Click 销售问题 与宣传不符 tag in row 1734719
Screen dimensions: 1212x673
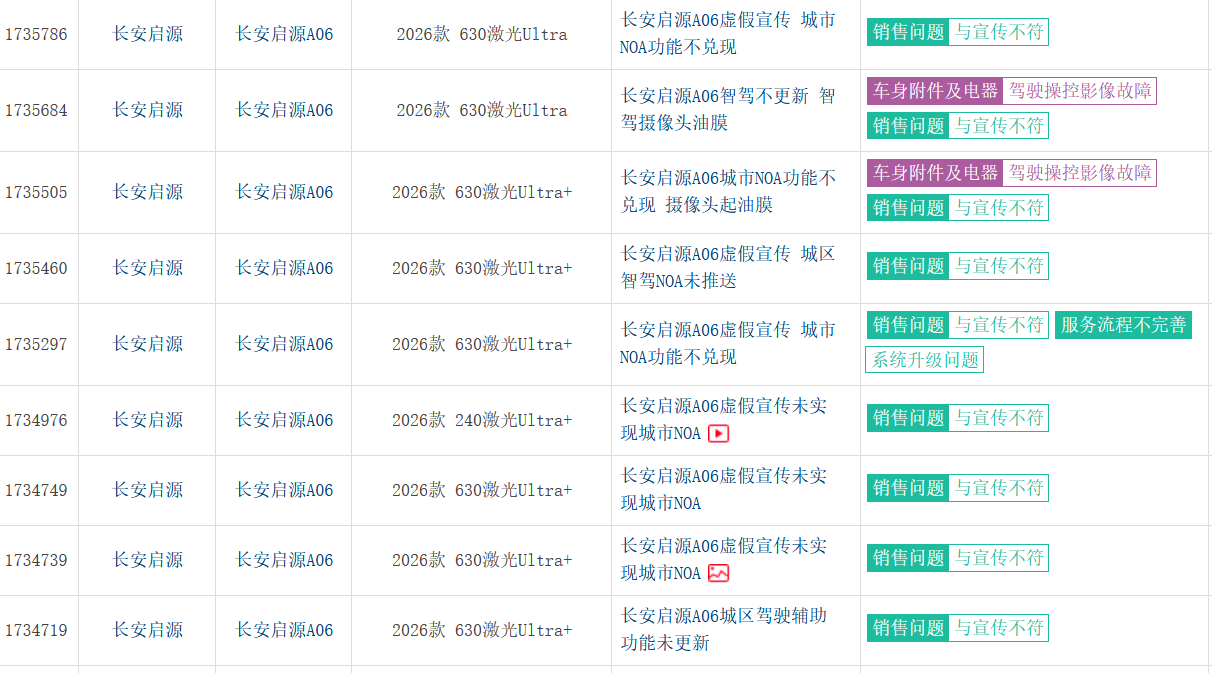pyautogui.click(x=957, y=628)
